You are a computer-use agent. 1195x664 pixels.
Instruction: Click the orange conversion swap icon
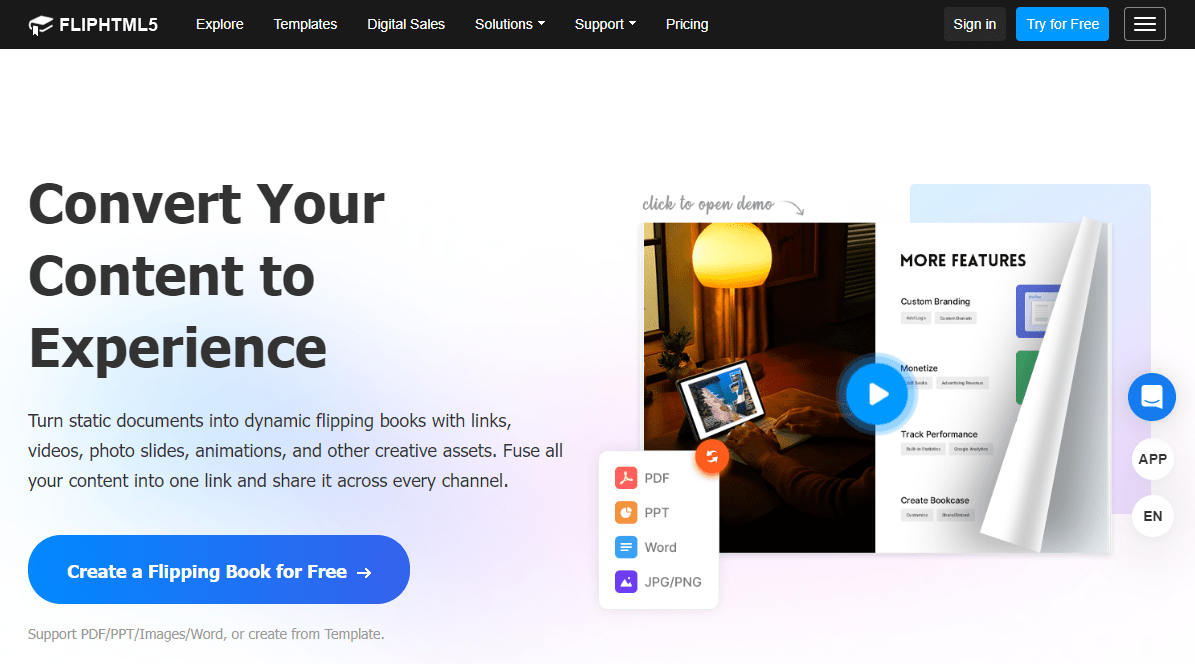[712, 457]
